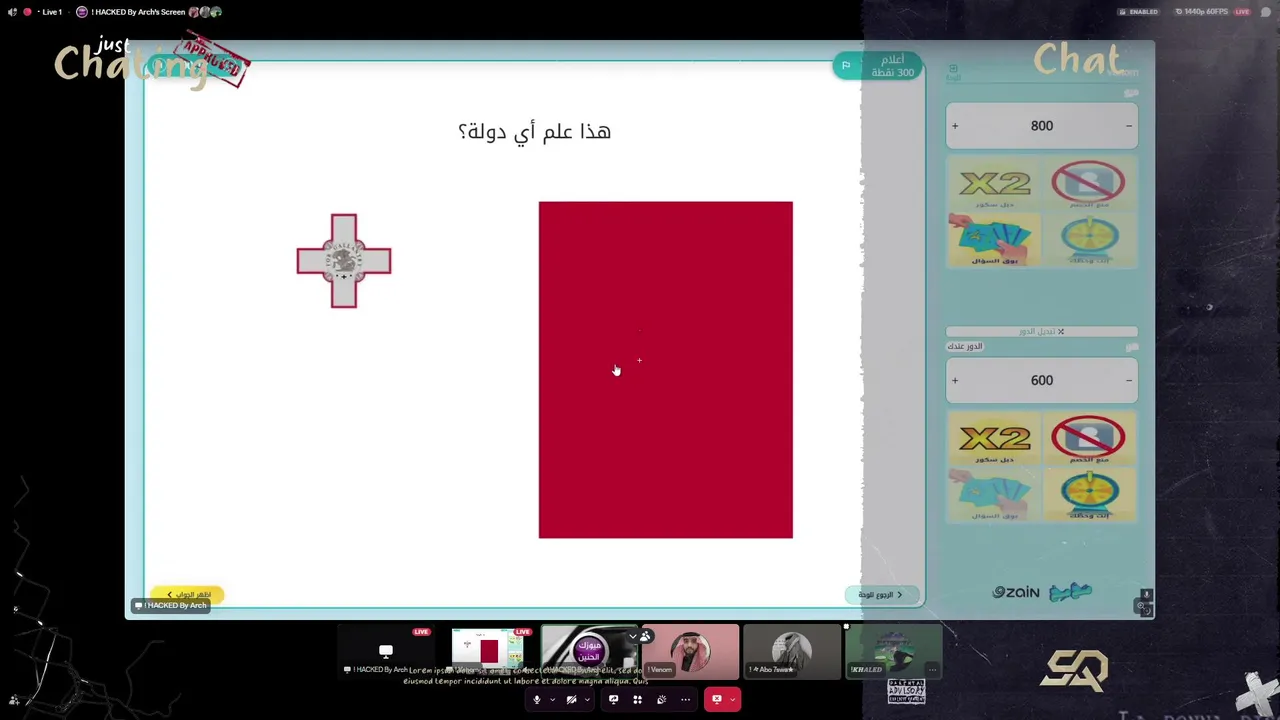The image size is (1280, 720).
Task: Open dropdown arrow beside disconnect button
Action: click(733, 700)
